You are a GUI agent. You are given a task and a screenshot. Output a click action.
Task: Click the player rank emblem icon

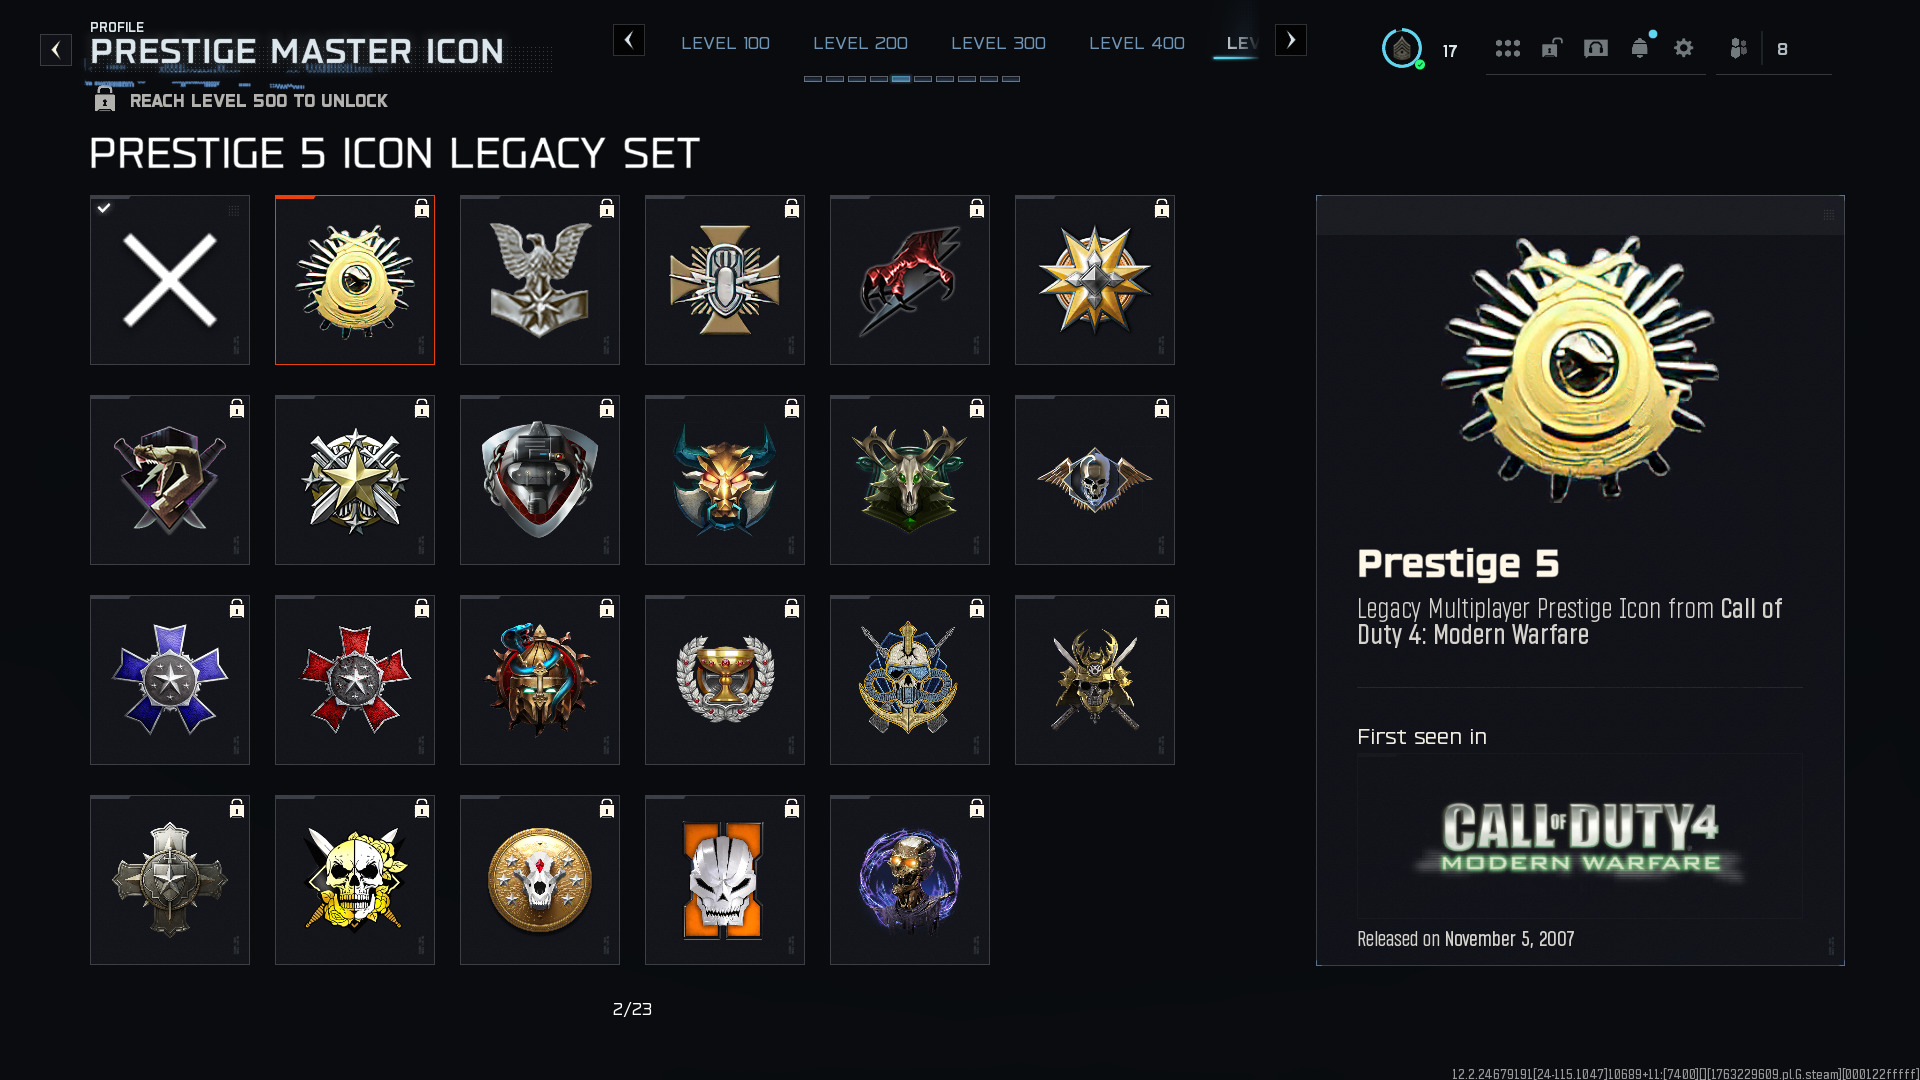pos(1402,48)
